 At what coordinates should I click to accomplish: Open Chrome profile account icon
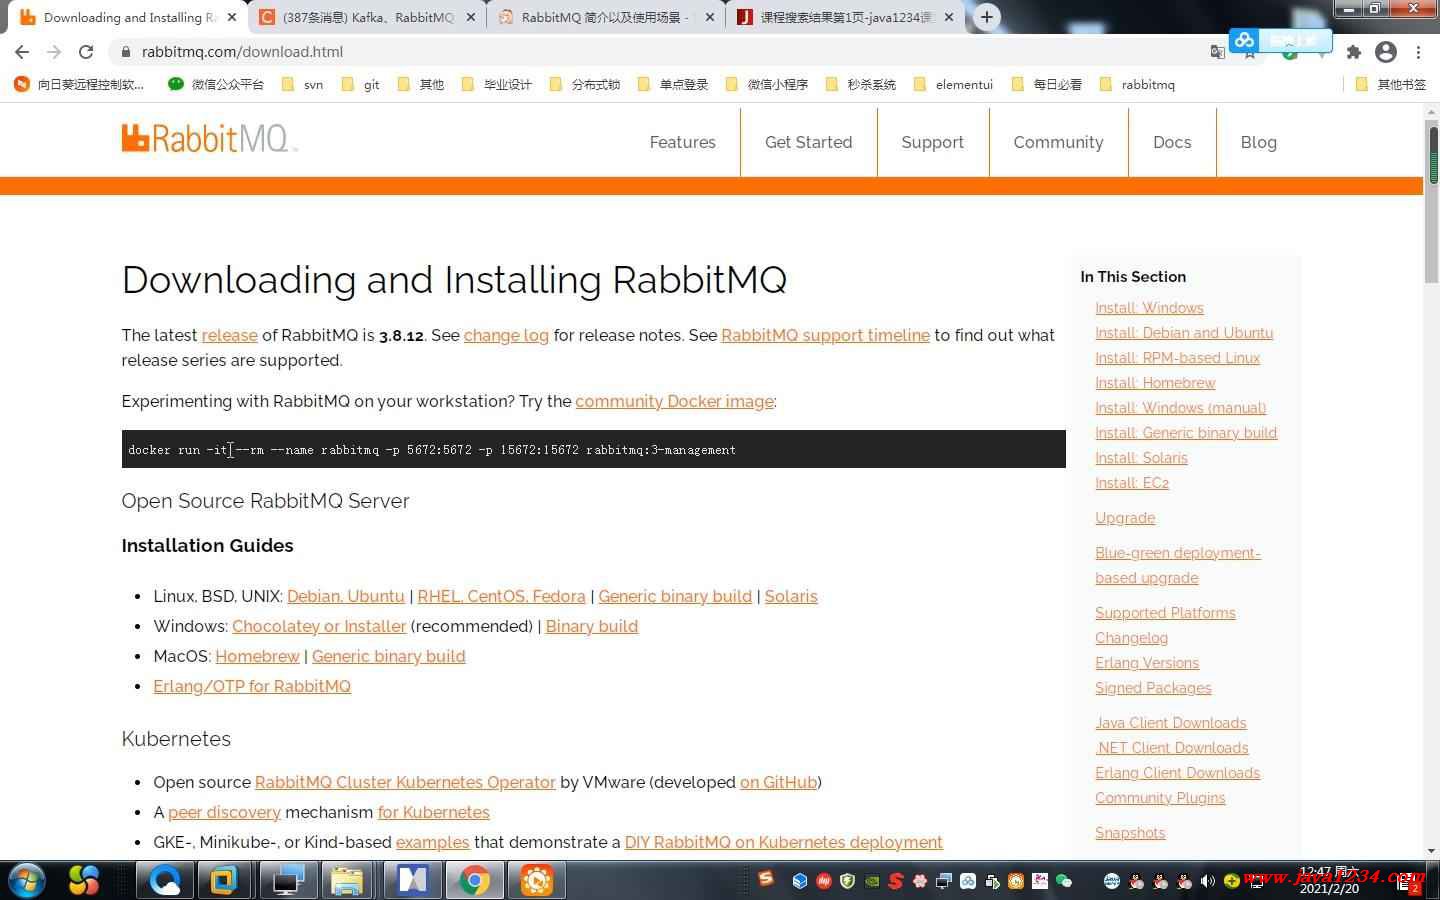point(1386,52)
